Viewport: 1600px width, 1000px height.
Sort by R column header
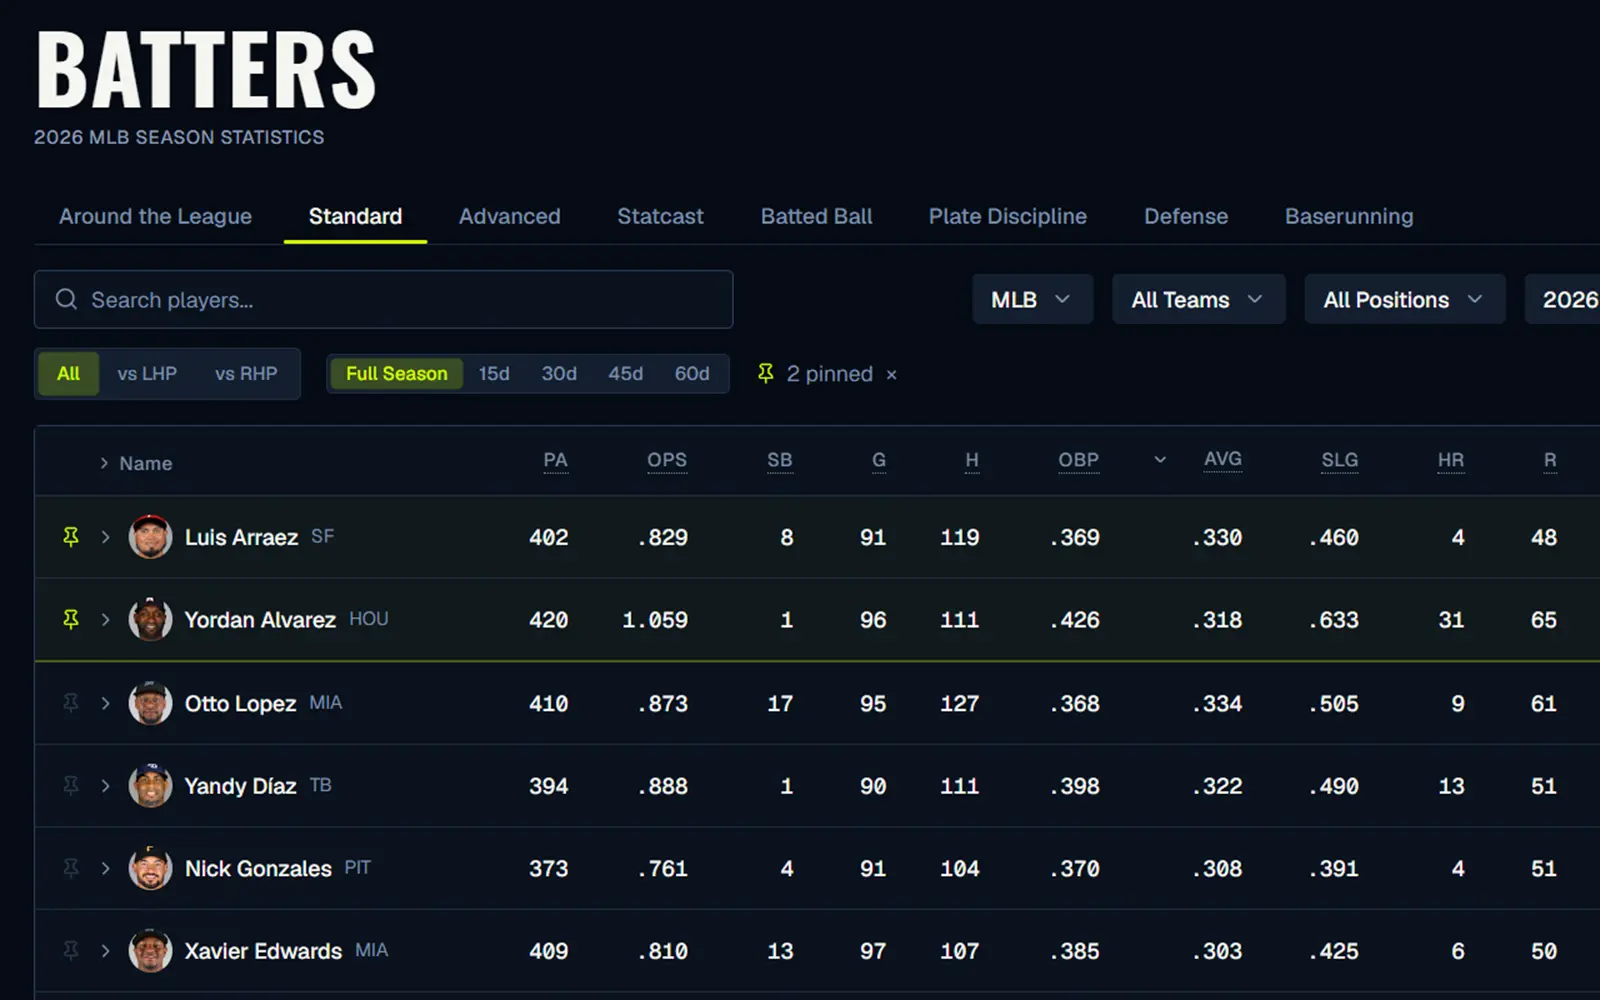(1550, 460)
